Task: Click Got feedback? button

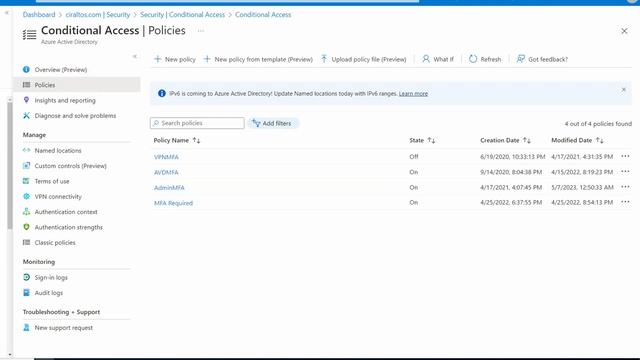Action: point(542,59)
